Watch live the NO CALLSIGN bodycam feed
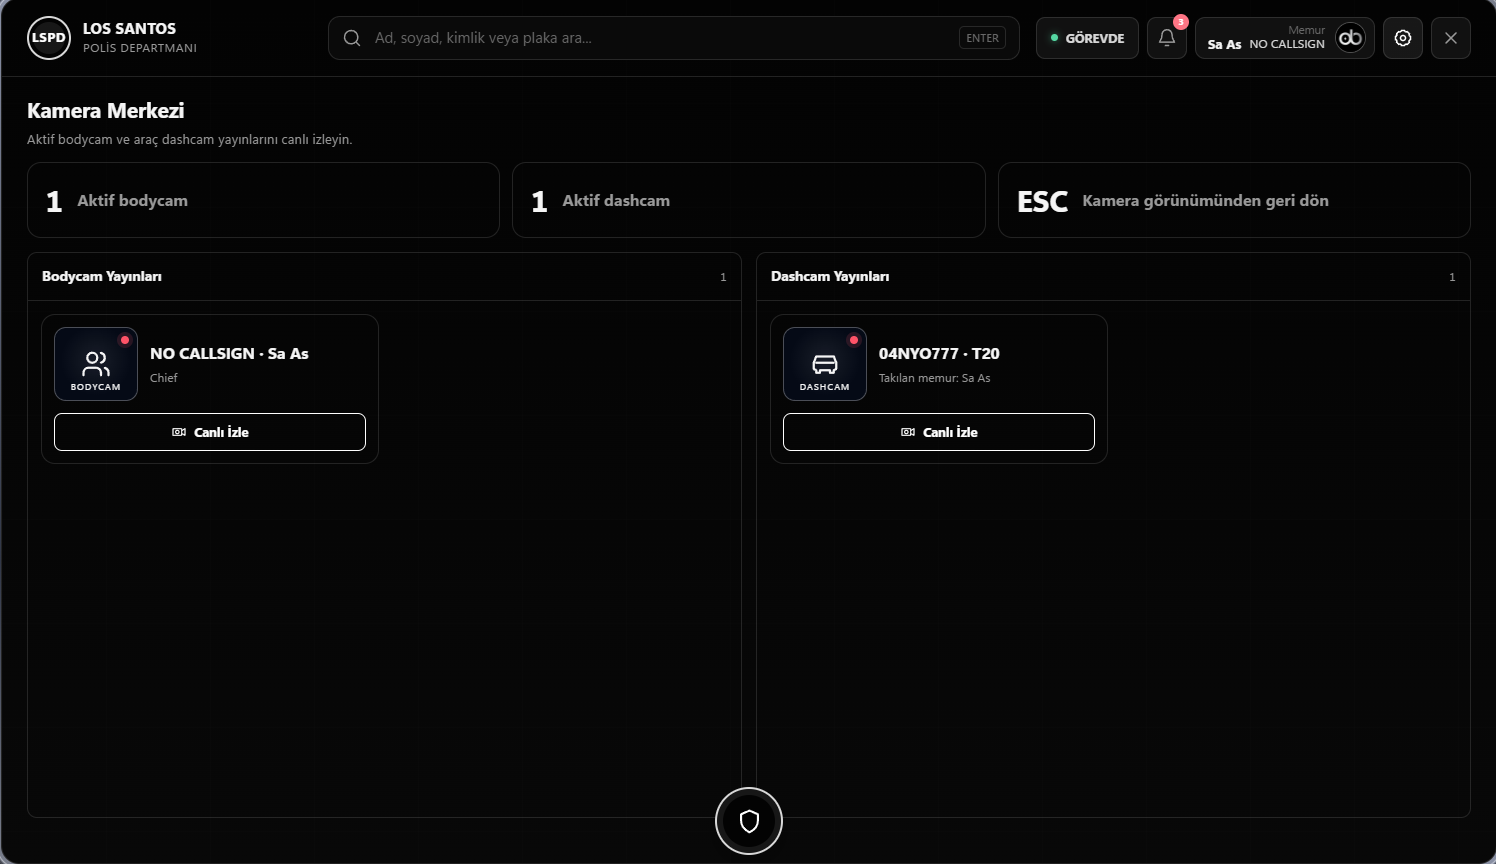This screenshot has width=1496, height=864. pos(210,432)
